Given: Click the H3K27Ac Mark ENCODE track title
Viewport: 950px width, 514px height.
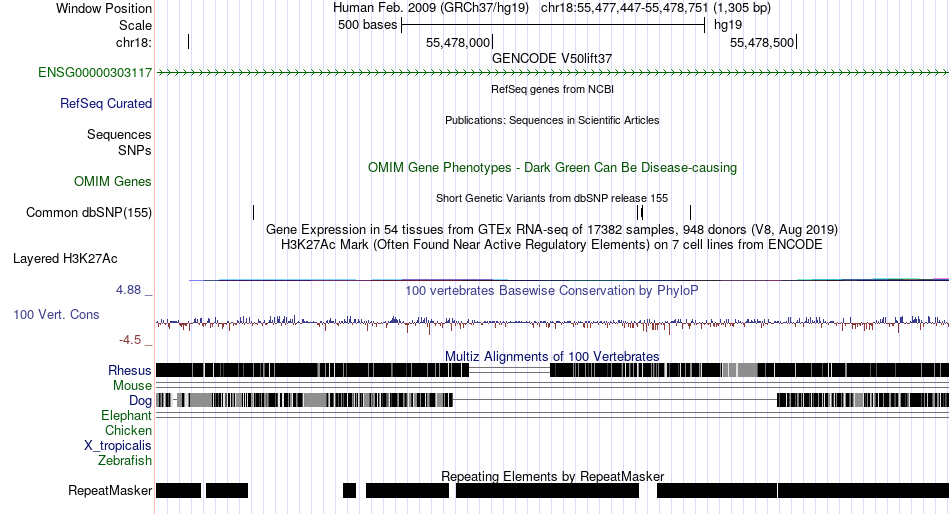Looking at the screenshot, I should (552, 245).
